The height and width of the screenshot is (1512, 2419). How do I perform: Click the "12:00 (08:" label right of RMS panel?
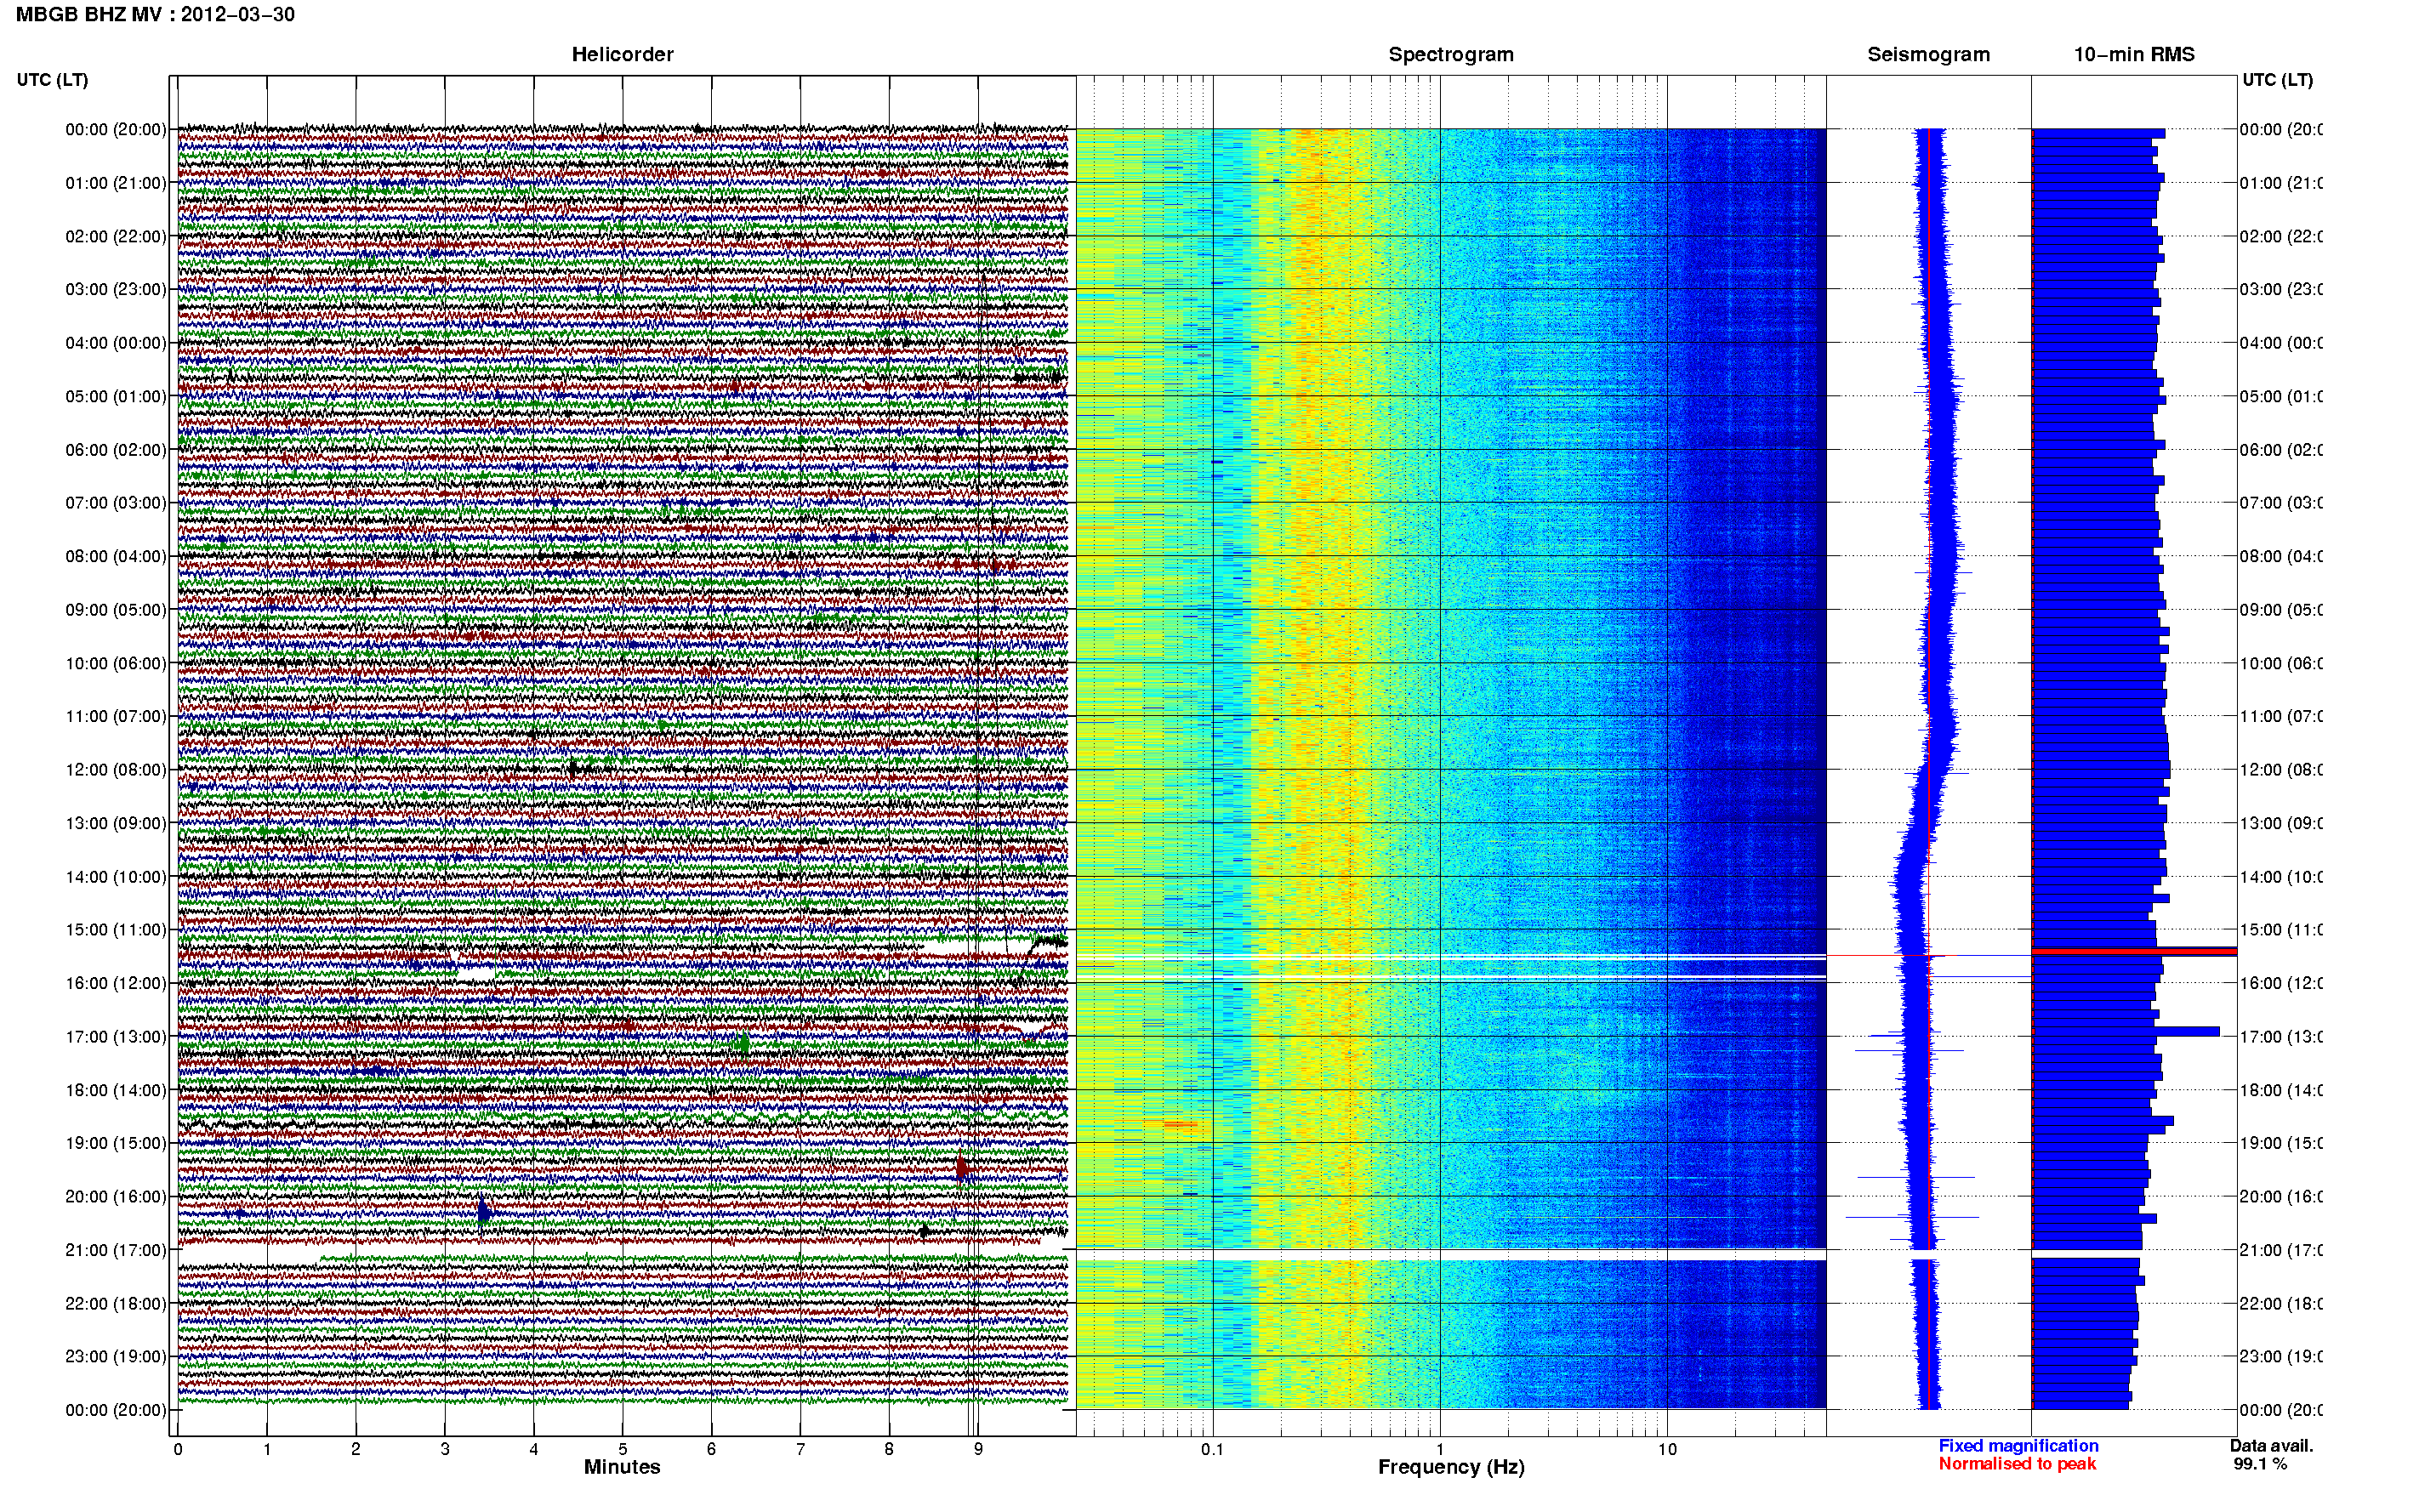click(2280, 770)
